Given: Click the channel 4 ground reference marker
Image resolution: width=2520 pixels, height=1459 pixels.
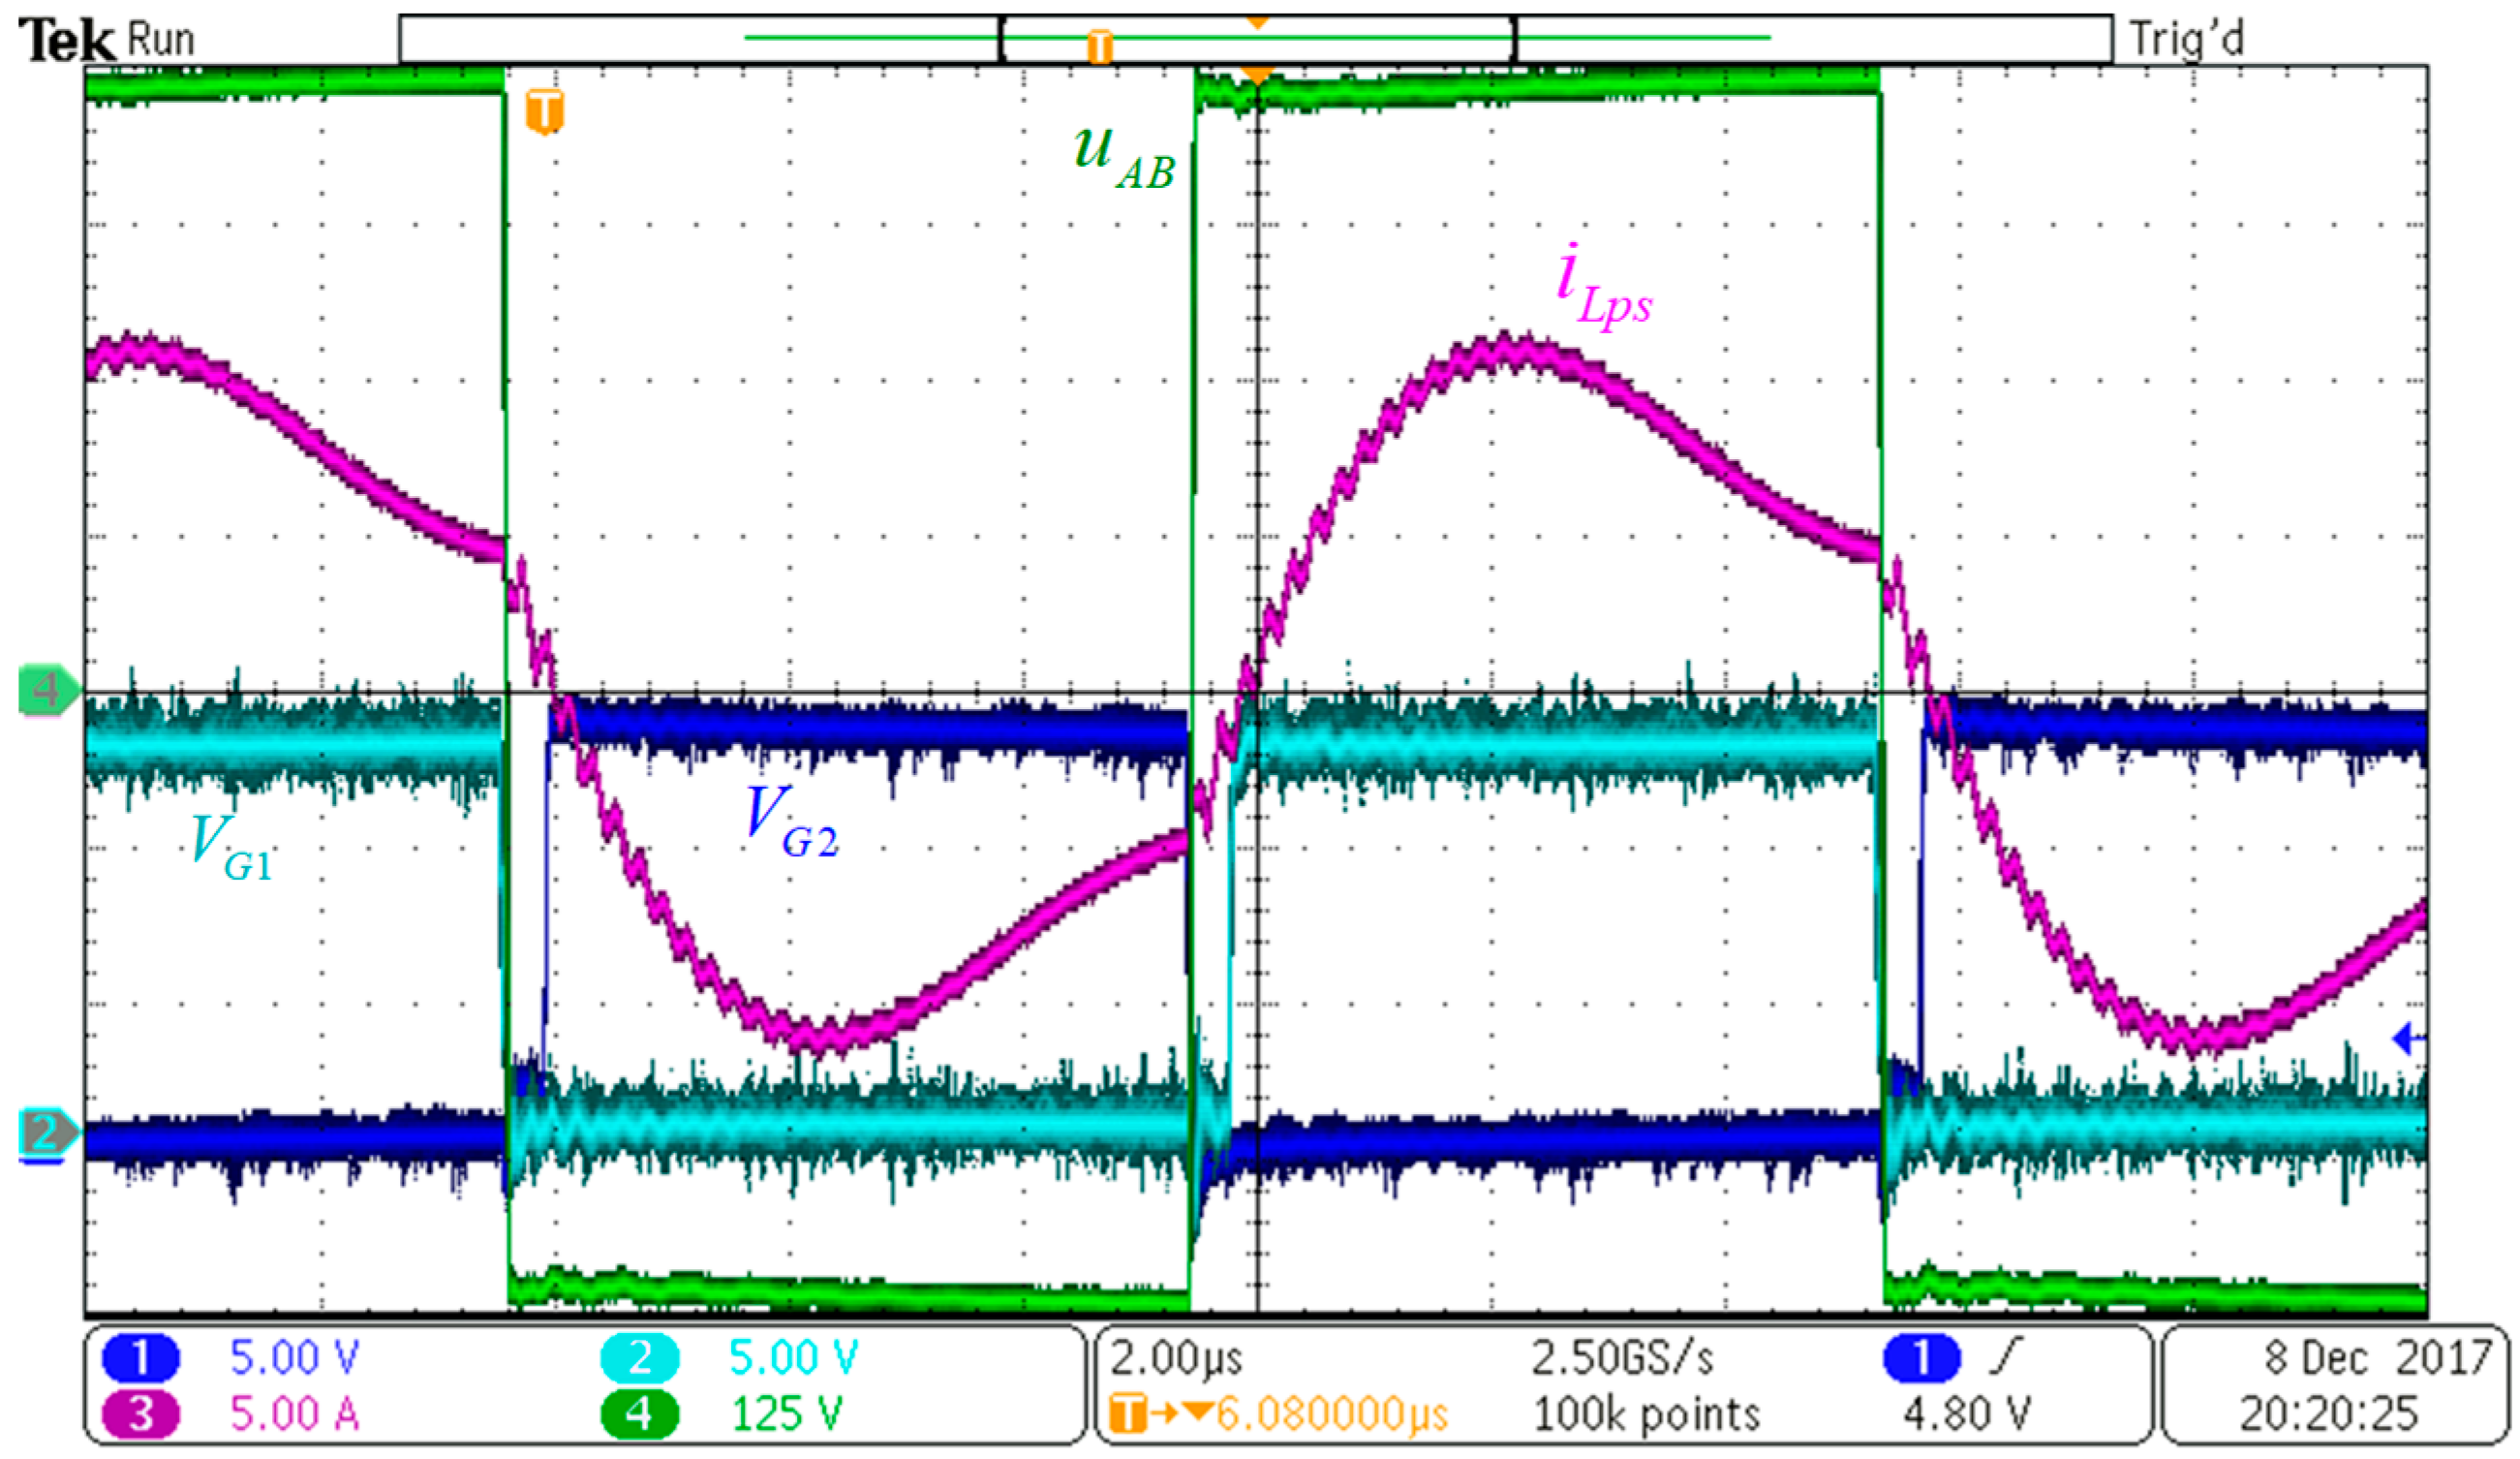Looking at the screenshot, I should [46, 690].
